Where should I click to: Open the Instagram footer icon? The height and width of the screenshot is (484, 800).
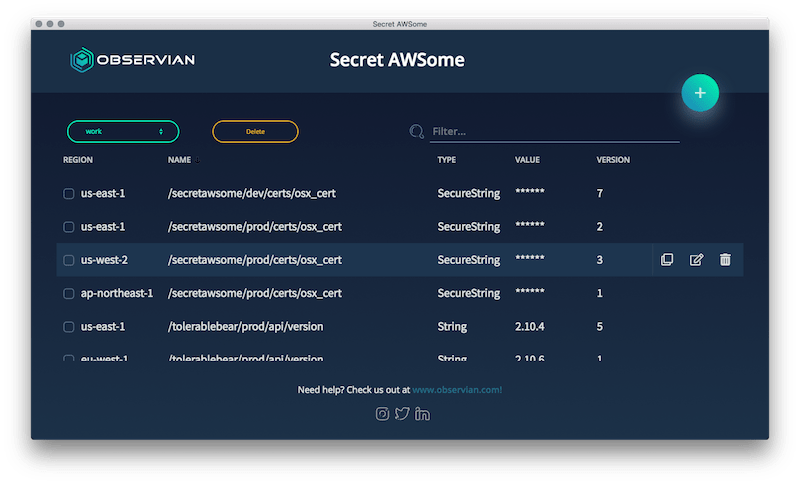click(x=382, y=414)
